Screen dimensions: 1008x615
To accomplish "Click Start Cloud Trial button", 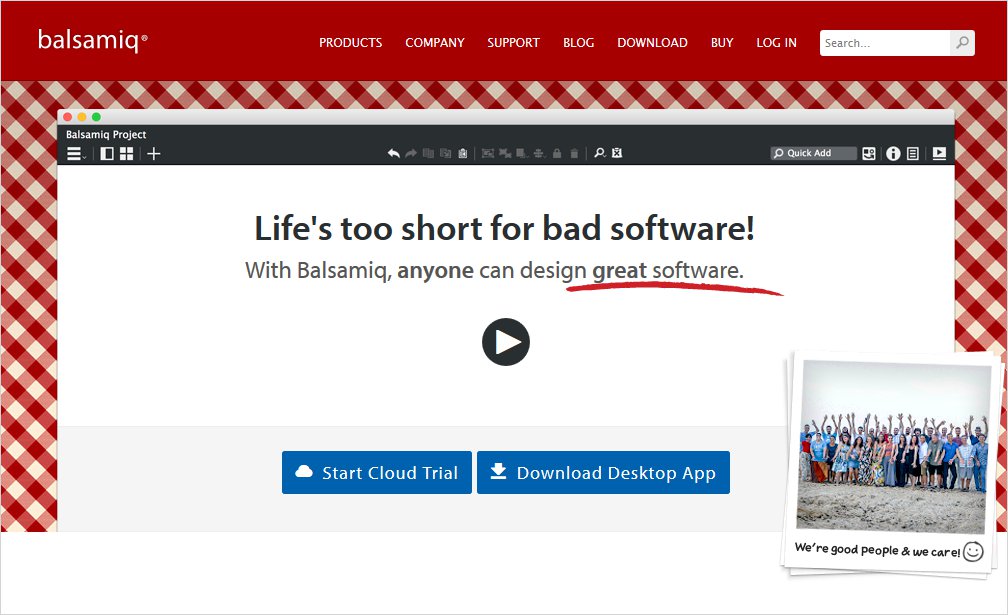I will coord(377,473).
